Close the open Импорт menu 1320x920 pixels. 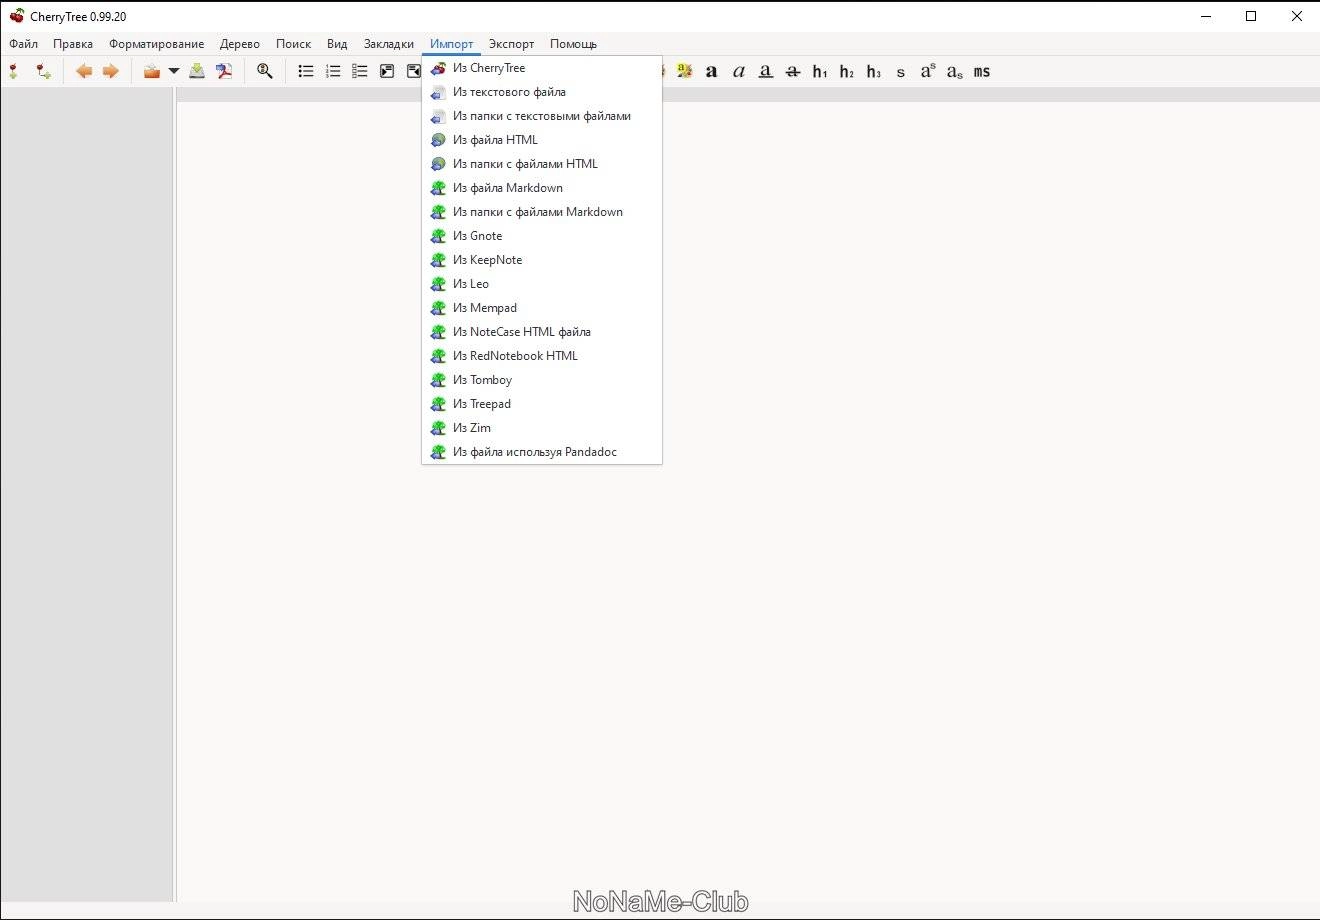pos(452,44)
